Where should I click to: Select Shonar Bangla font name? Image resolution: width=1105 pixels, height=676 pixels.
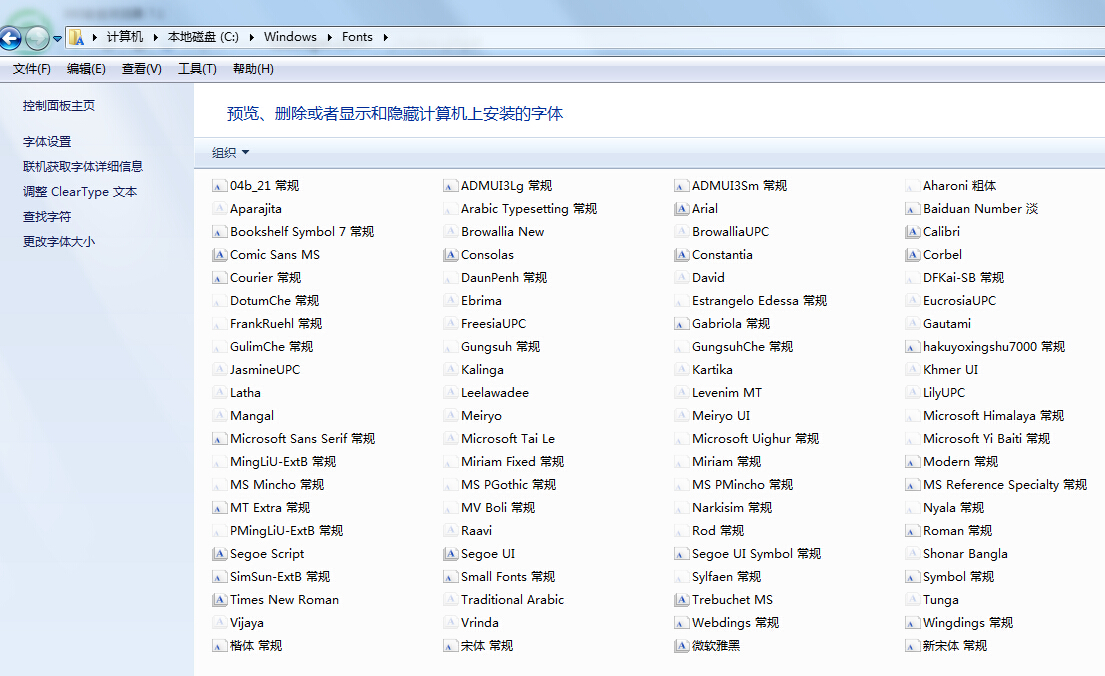(965, 553)
